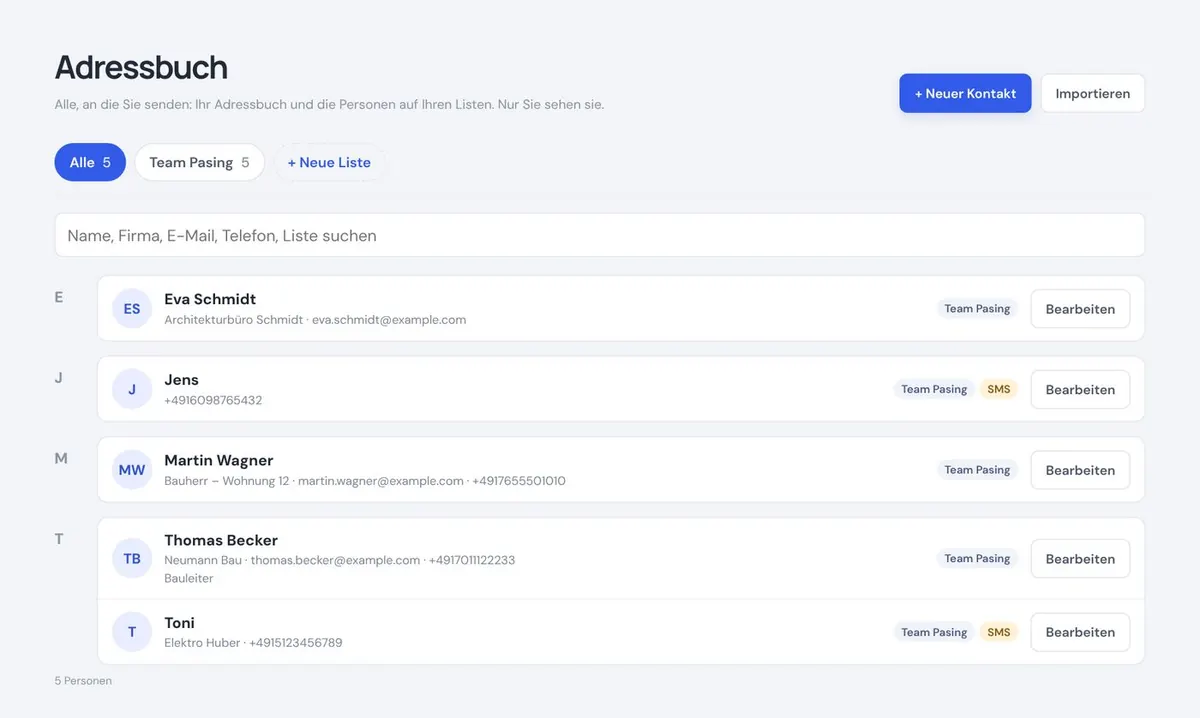1200x718 pixels.
Task: Click Eva Schmidt's ES avatar
Action: pyautogui.click(x=132, y=309)
